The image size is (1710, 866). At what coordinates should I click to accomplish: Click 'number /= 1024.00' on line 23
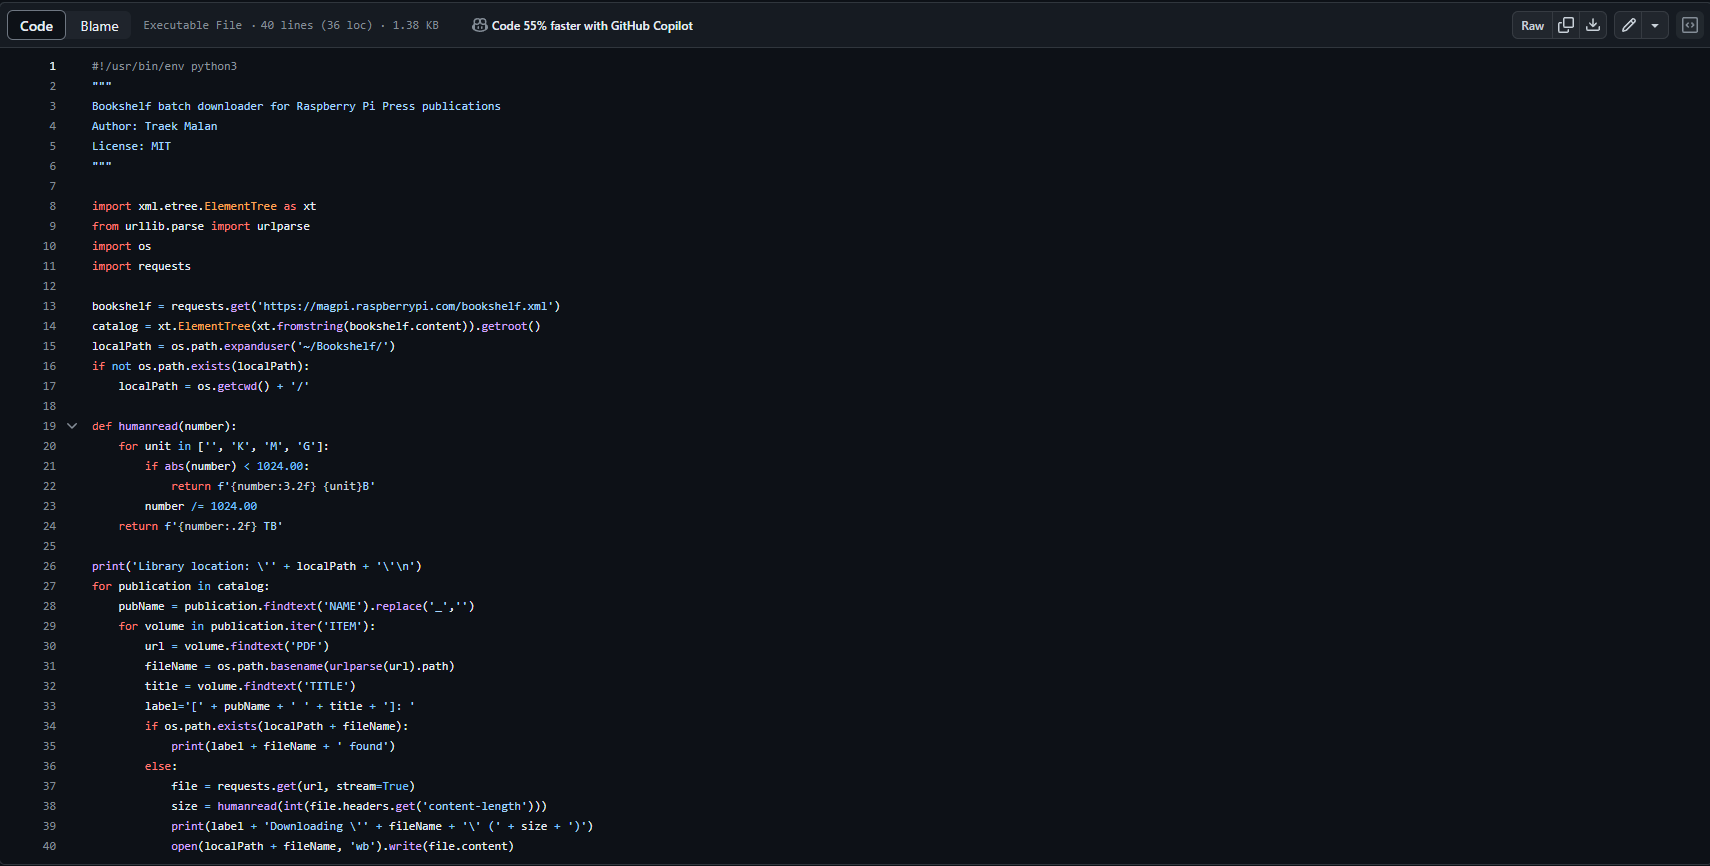click(201, 506)
